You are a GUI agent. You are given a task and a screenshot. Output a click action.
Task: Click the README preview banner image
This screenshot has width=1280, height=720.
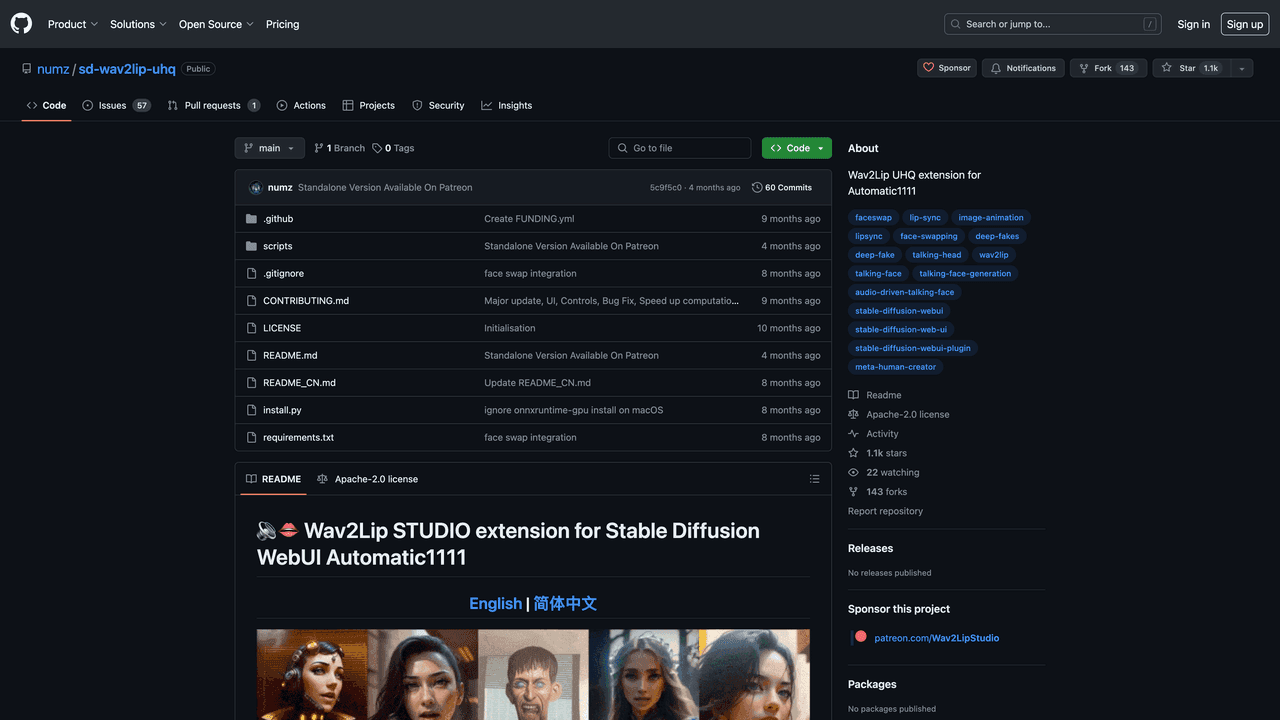pyautogui.click(x=533, y=674)
